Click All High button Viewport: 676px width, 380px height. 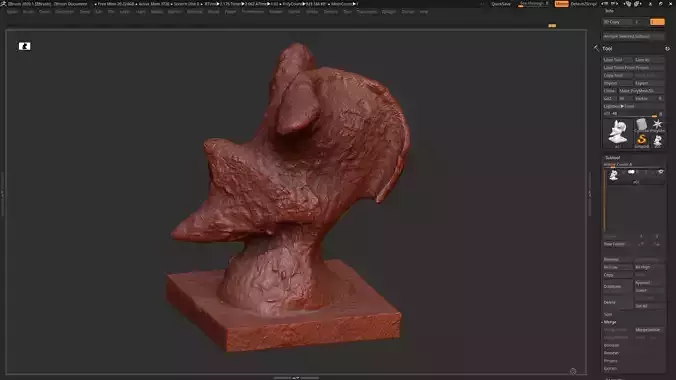click(649, 267)
